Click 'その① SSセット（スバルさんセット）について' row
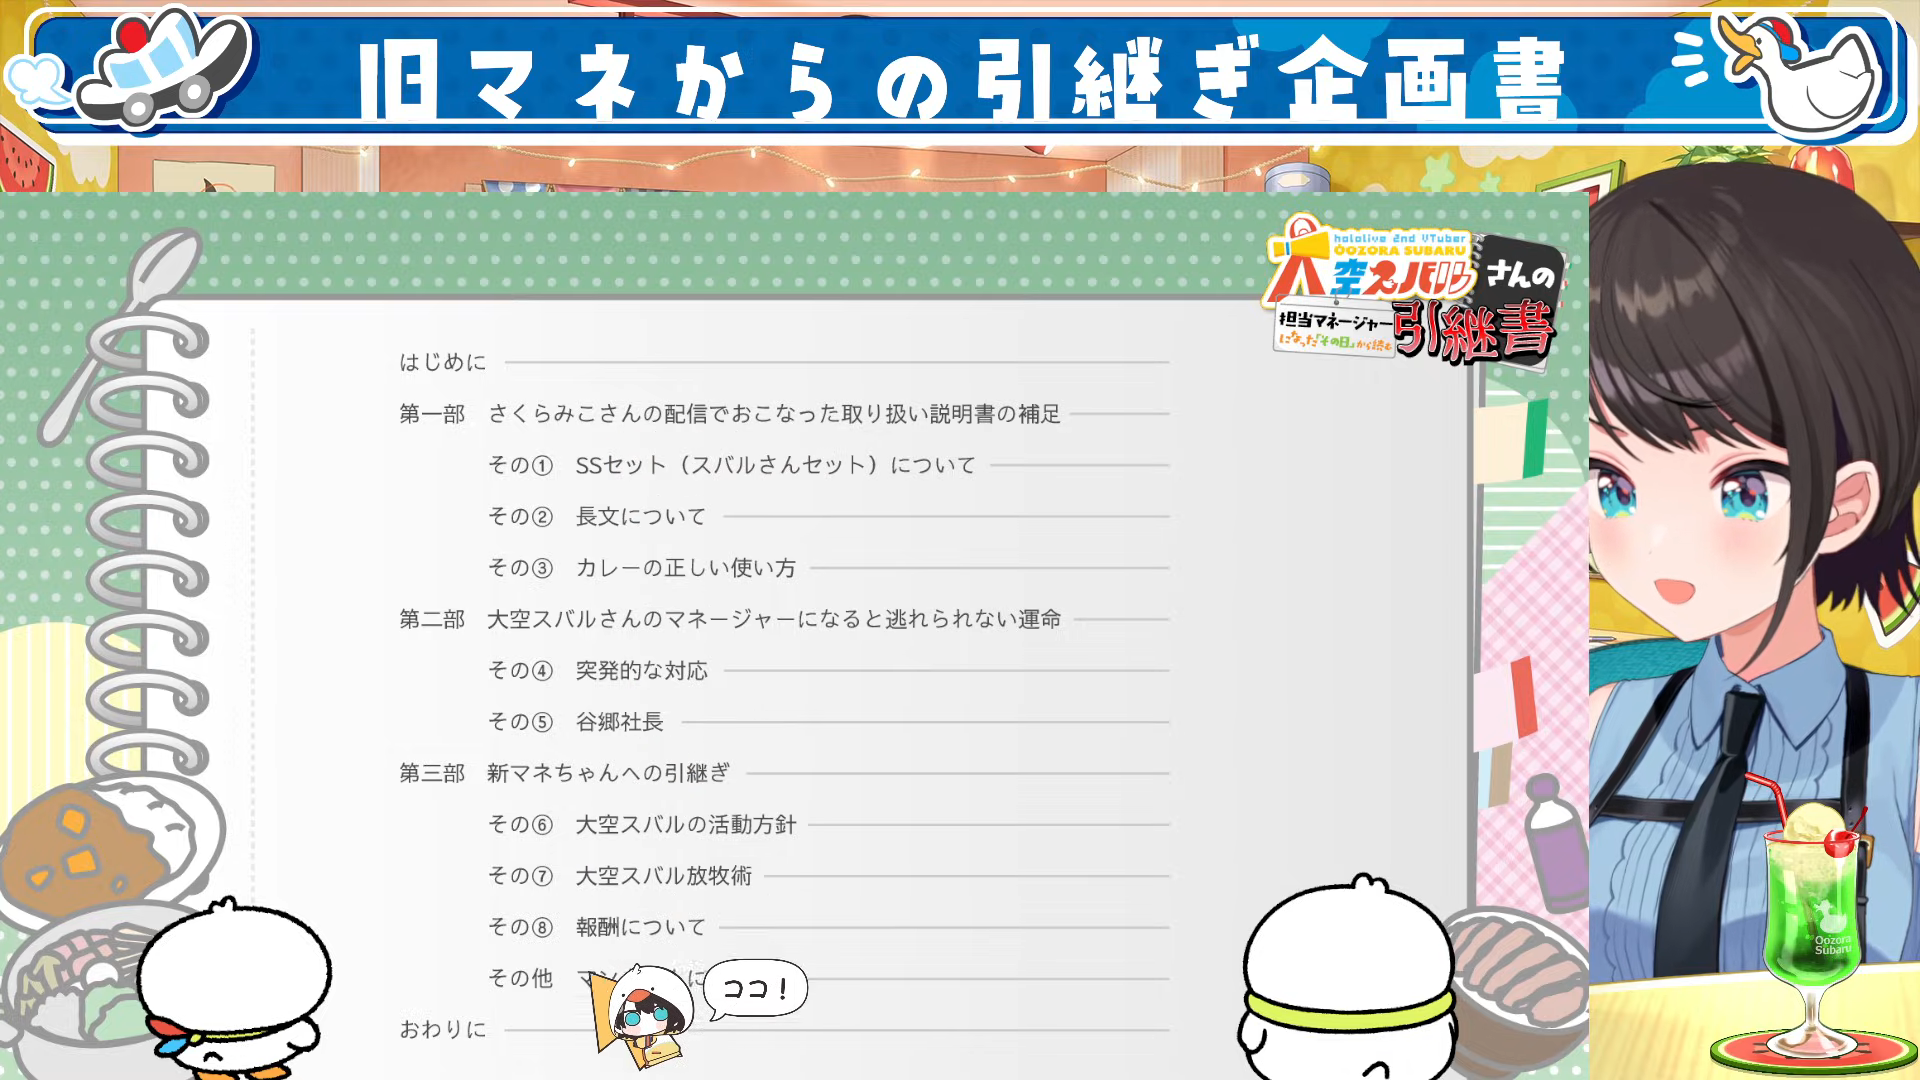Screen dimensions: 1920x1080 click(x=731, y=465)
